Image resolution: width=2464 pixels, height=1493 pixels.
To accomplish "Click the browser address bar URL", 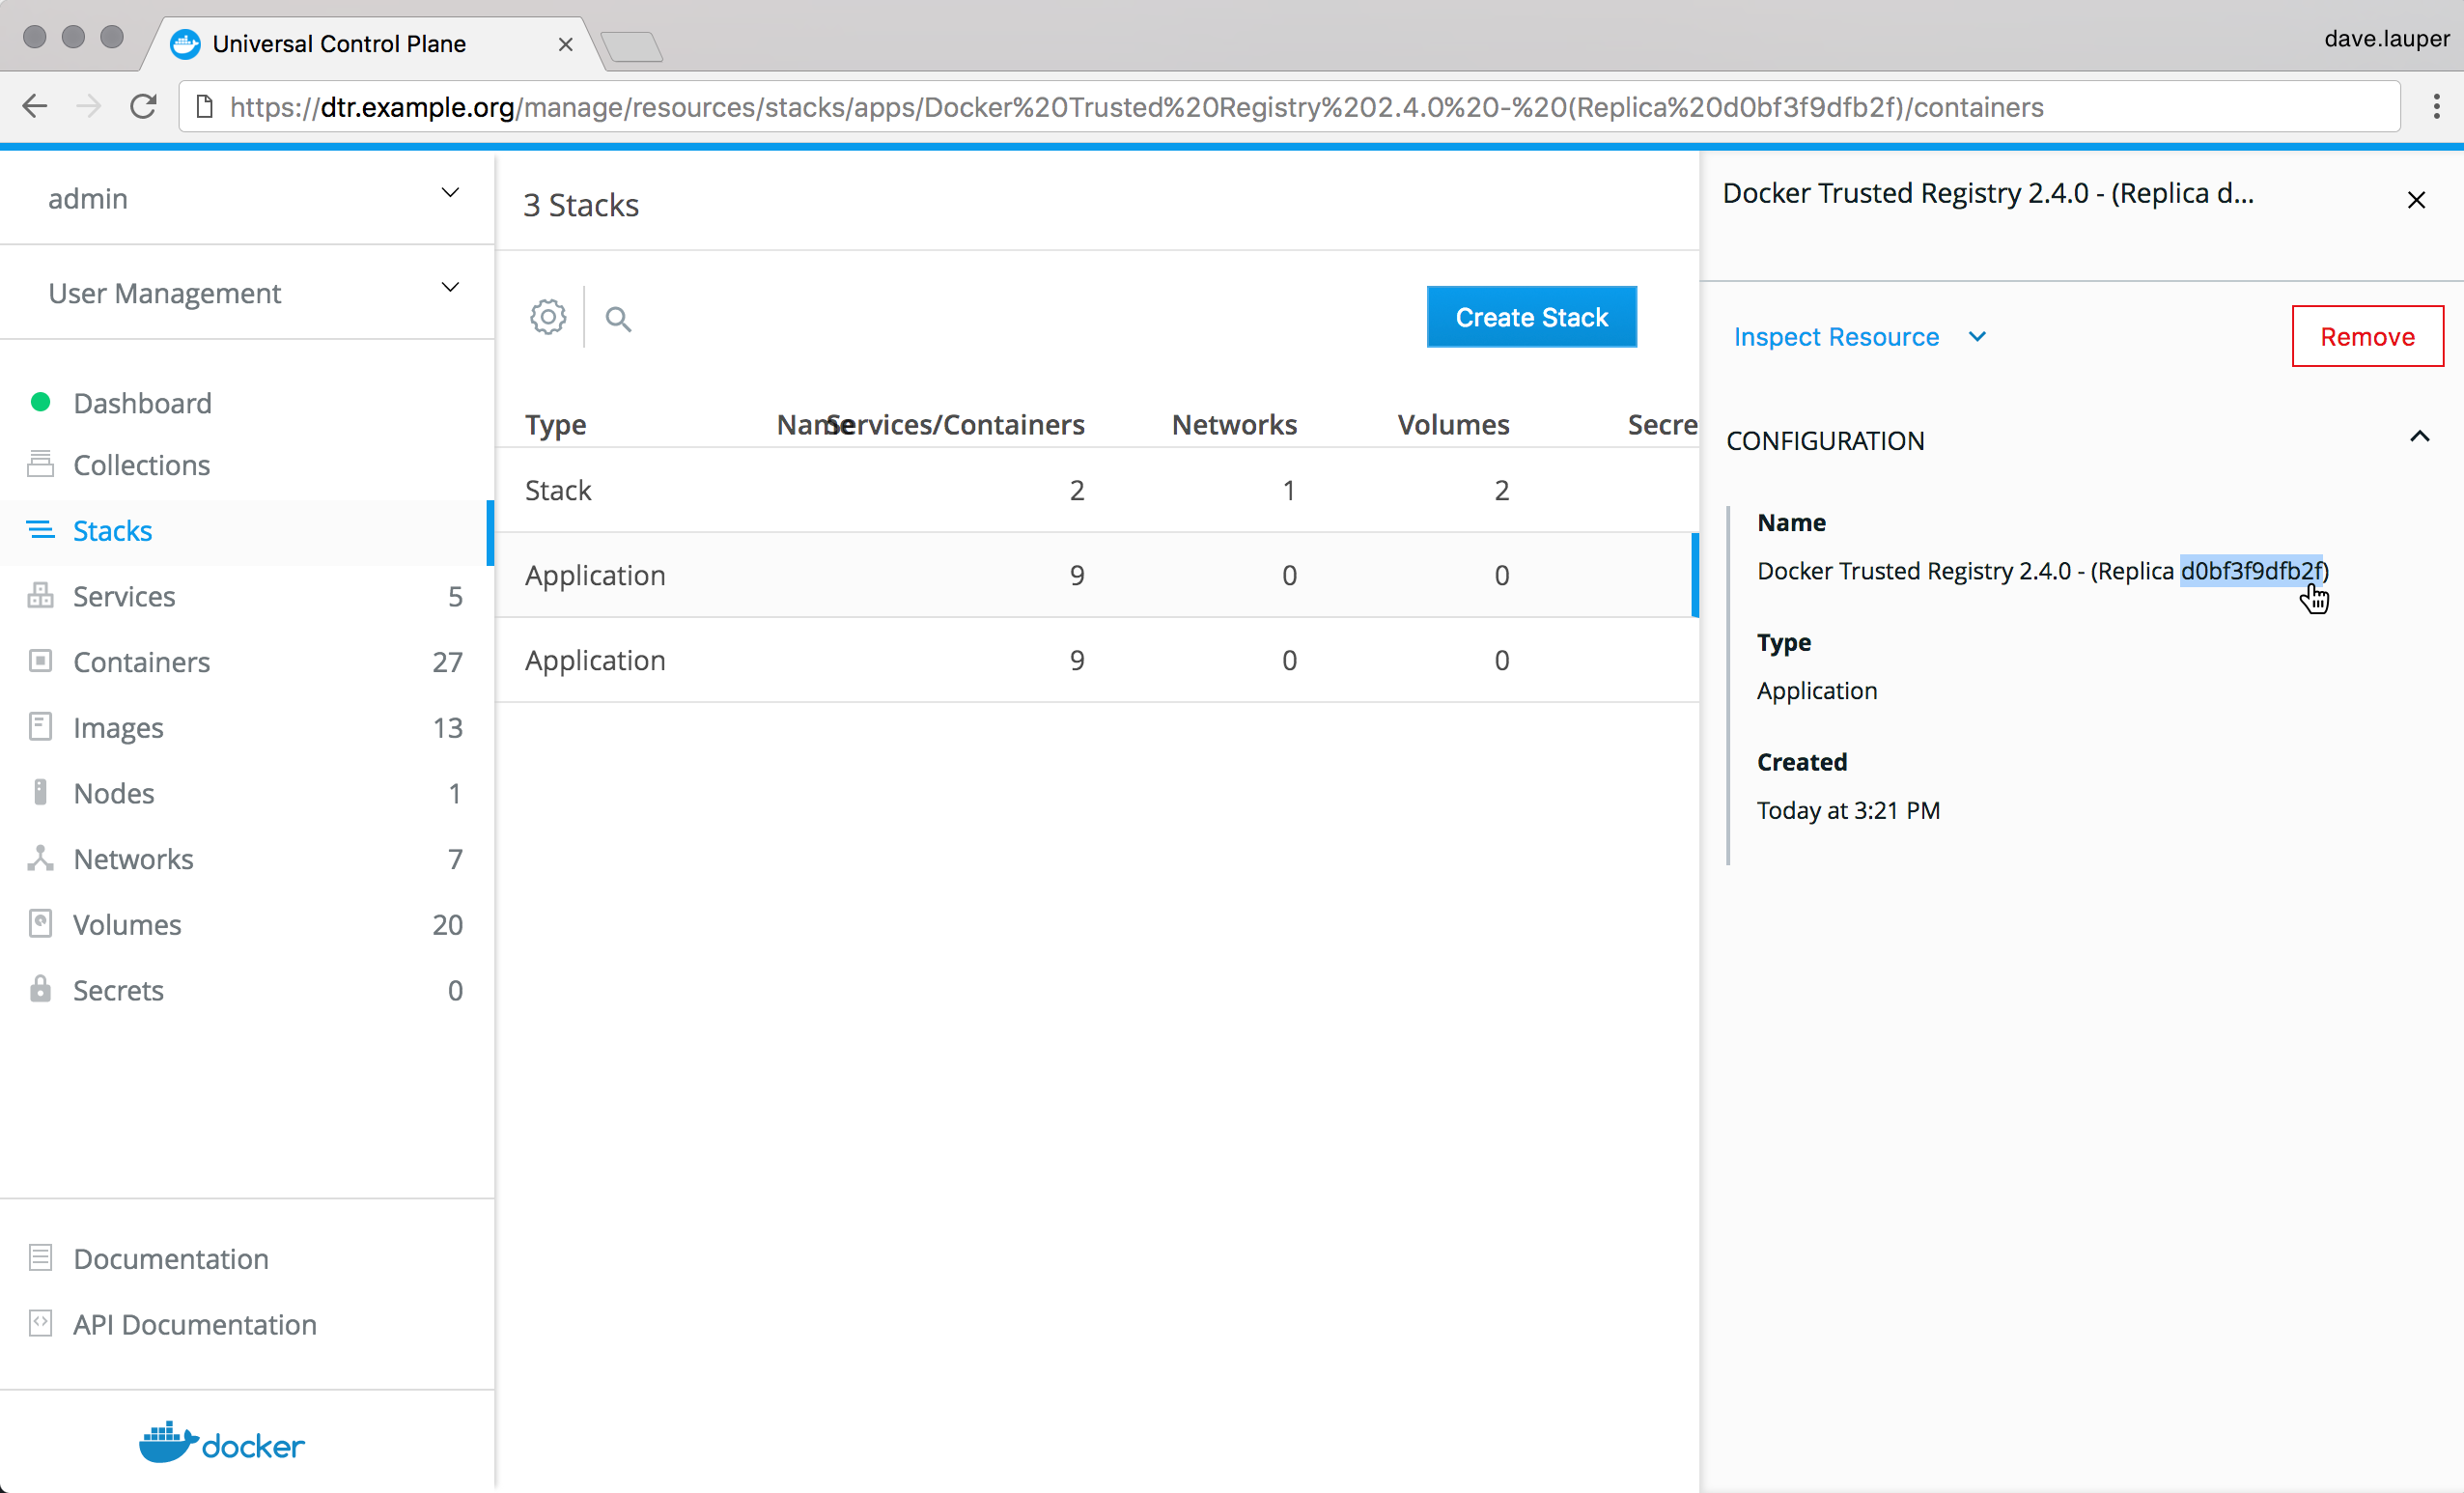I will coord(1135,107).
